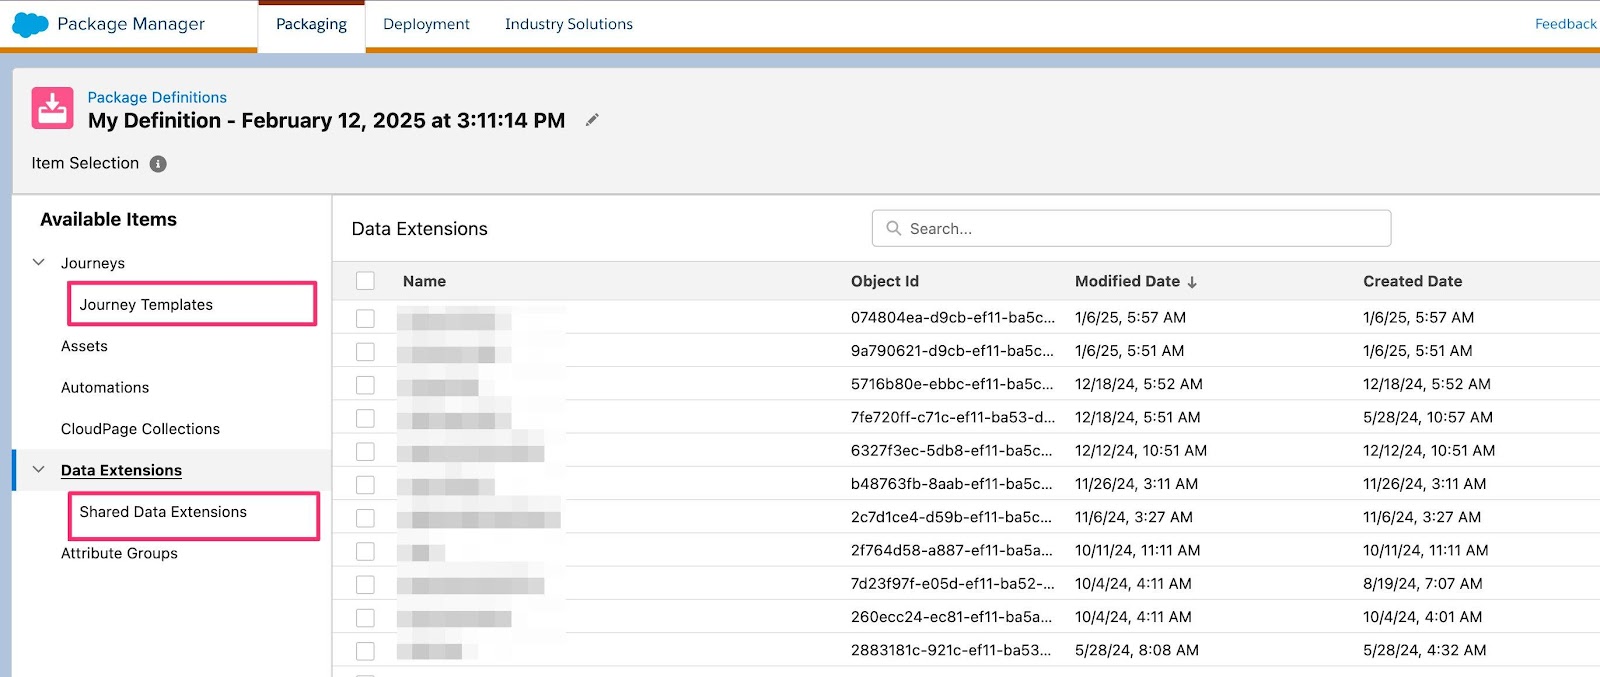
Task: Click the Package Manager title text
Action: [x=131, y=24]
